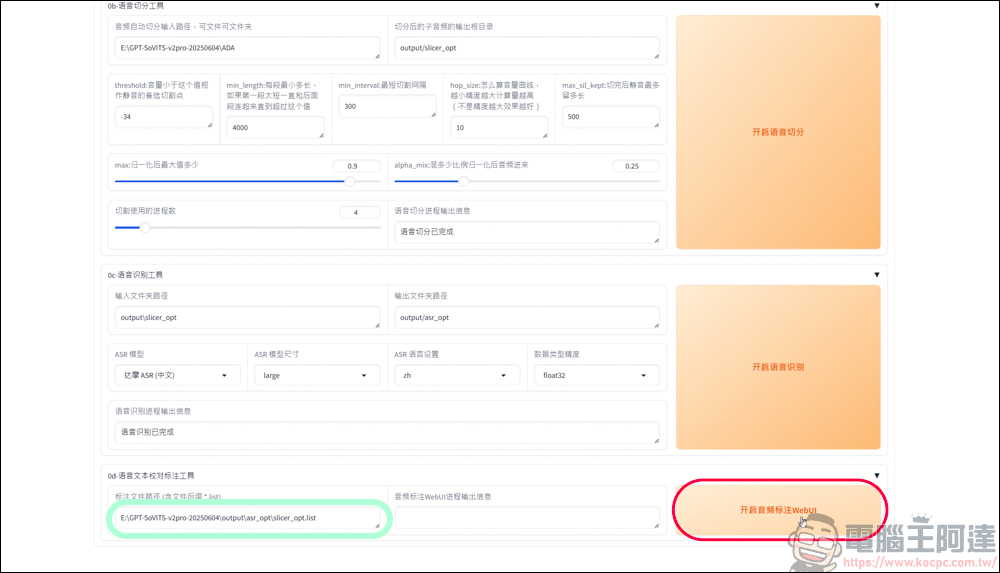Click the 语音切分进程输出信息 label
The image size is (1000, 573).
(432, 211)
